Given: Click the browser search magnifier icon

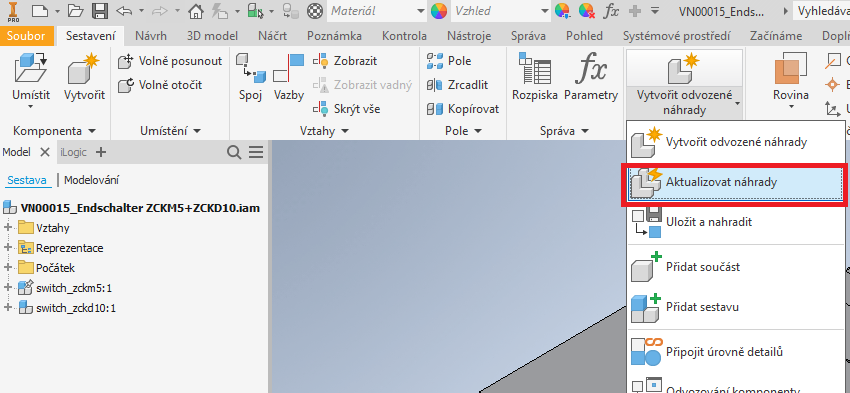Looking at the screenshot, I should [234, 153].
